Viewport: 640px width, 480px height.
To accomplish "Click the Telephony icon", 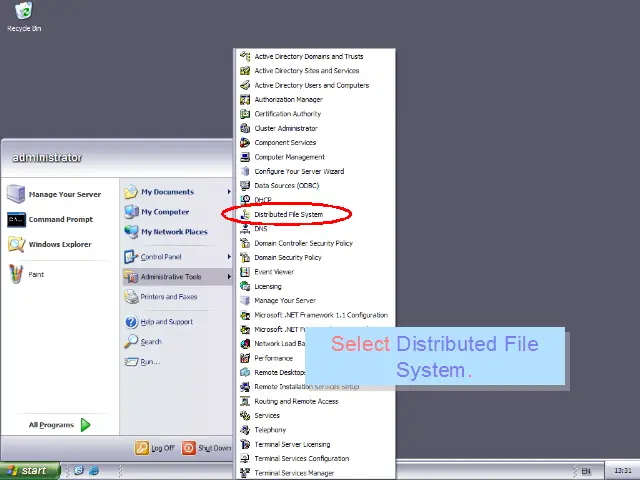I will (x=245, y=430).
